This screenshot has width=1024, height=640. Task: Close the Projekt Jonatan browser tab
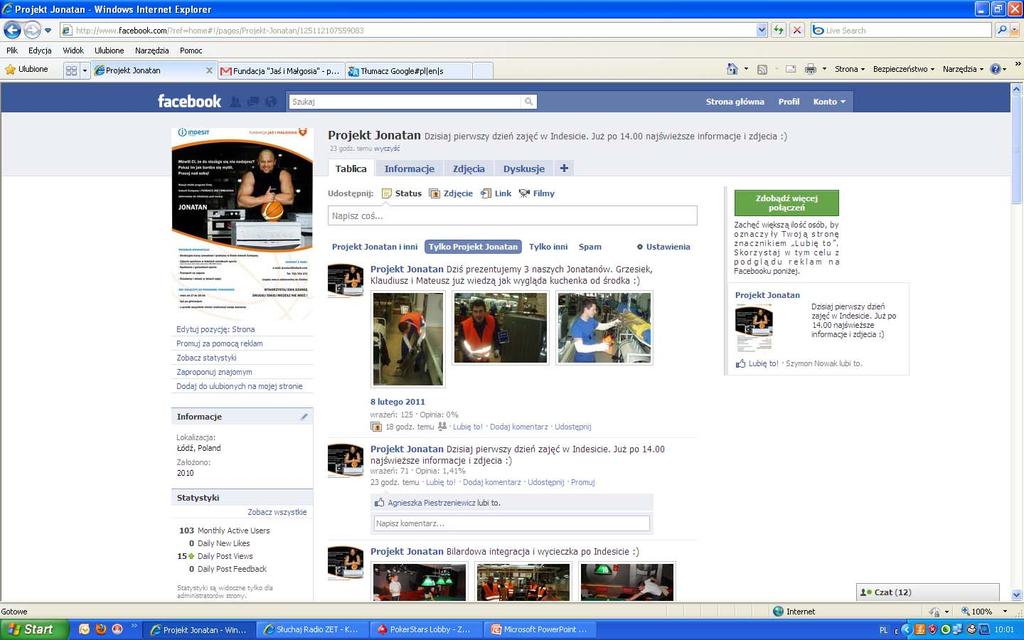209,71
